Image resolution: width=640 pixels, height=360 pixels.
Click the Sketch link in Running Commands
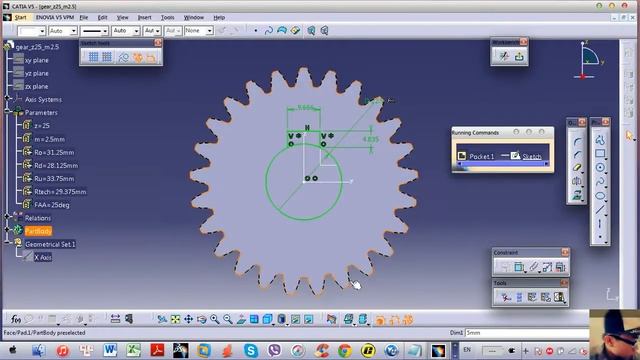(531, 157)
